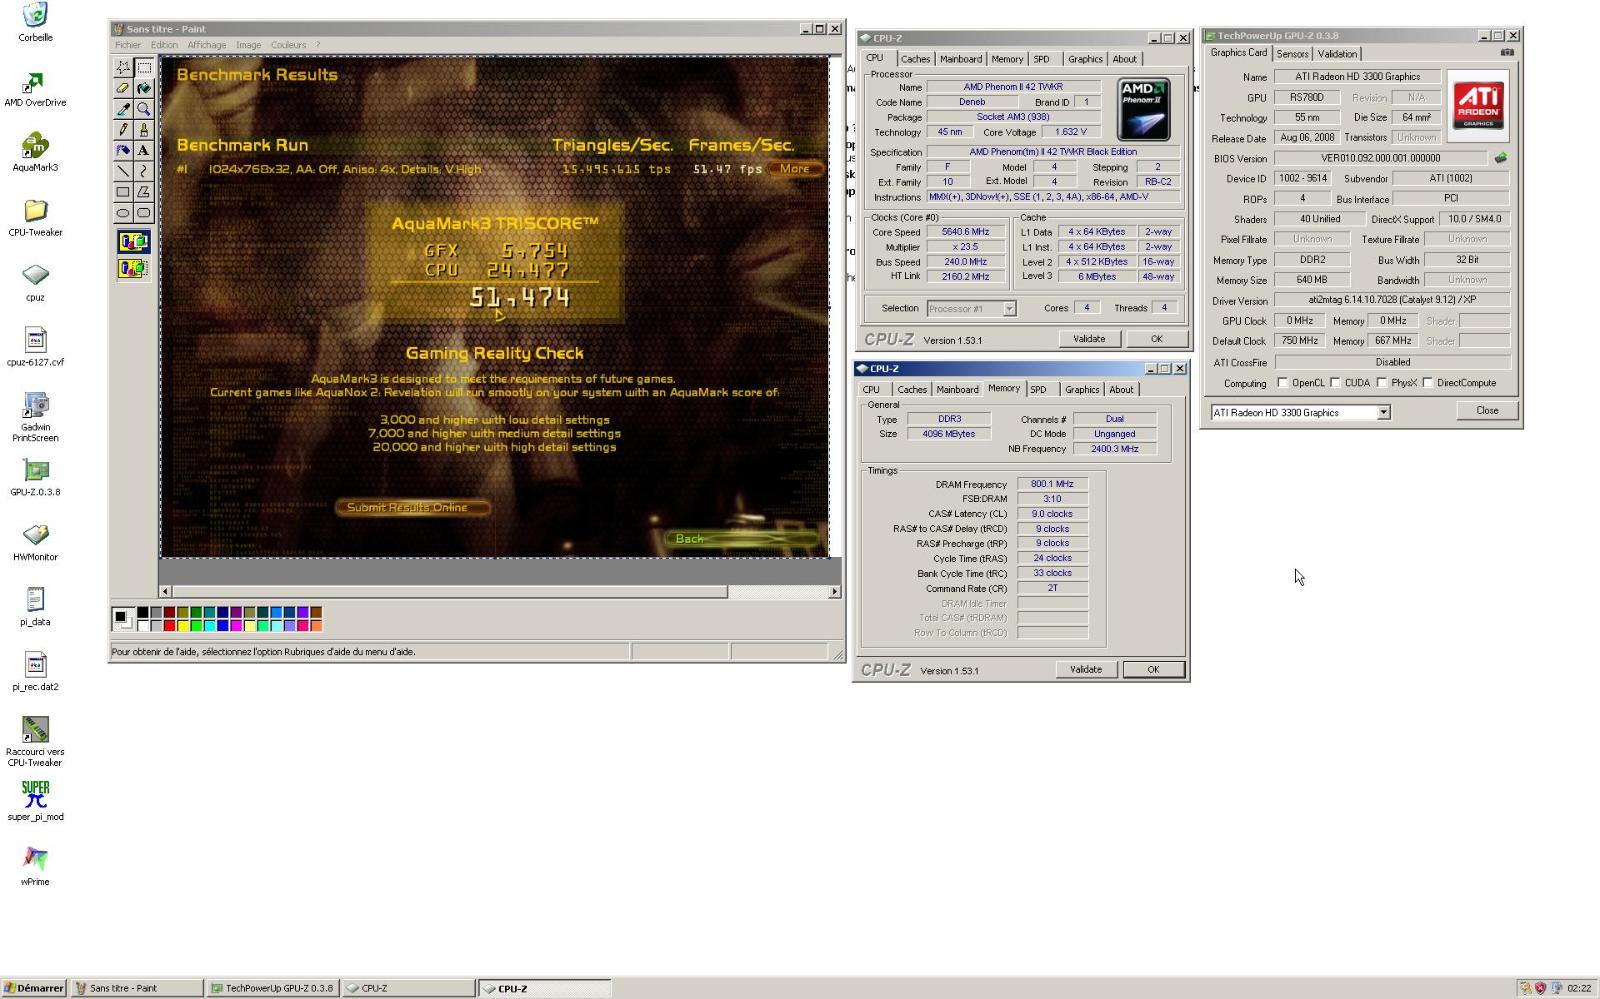This screenshot has height=999, width=1600.
Task: Switch to SPD tab in bottom CPU-Z window
Action: coord(1039,390)
